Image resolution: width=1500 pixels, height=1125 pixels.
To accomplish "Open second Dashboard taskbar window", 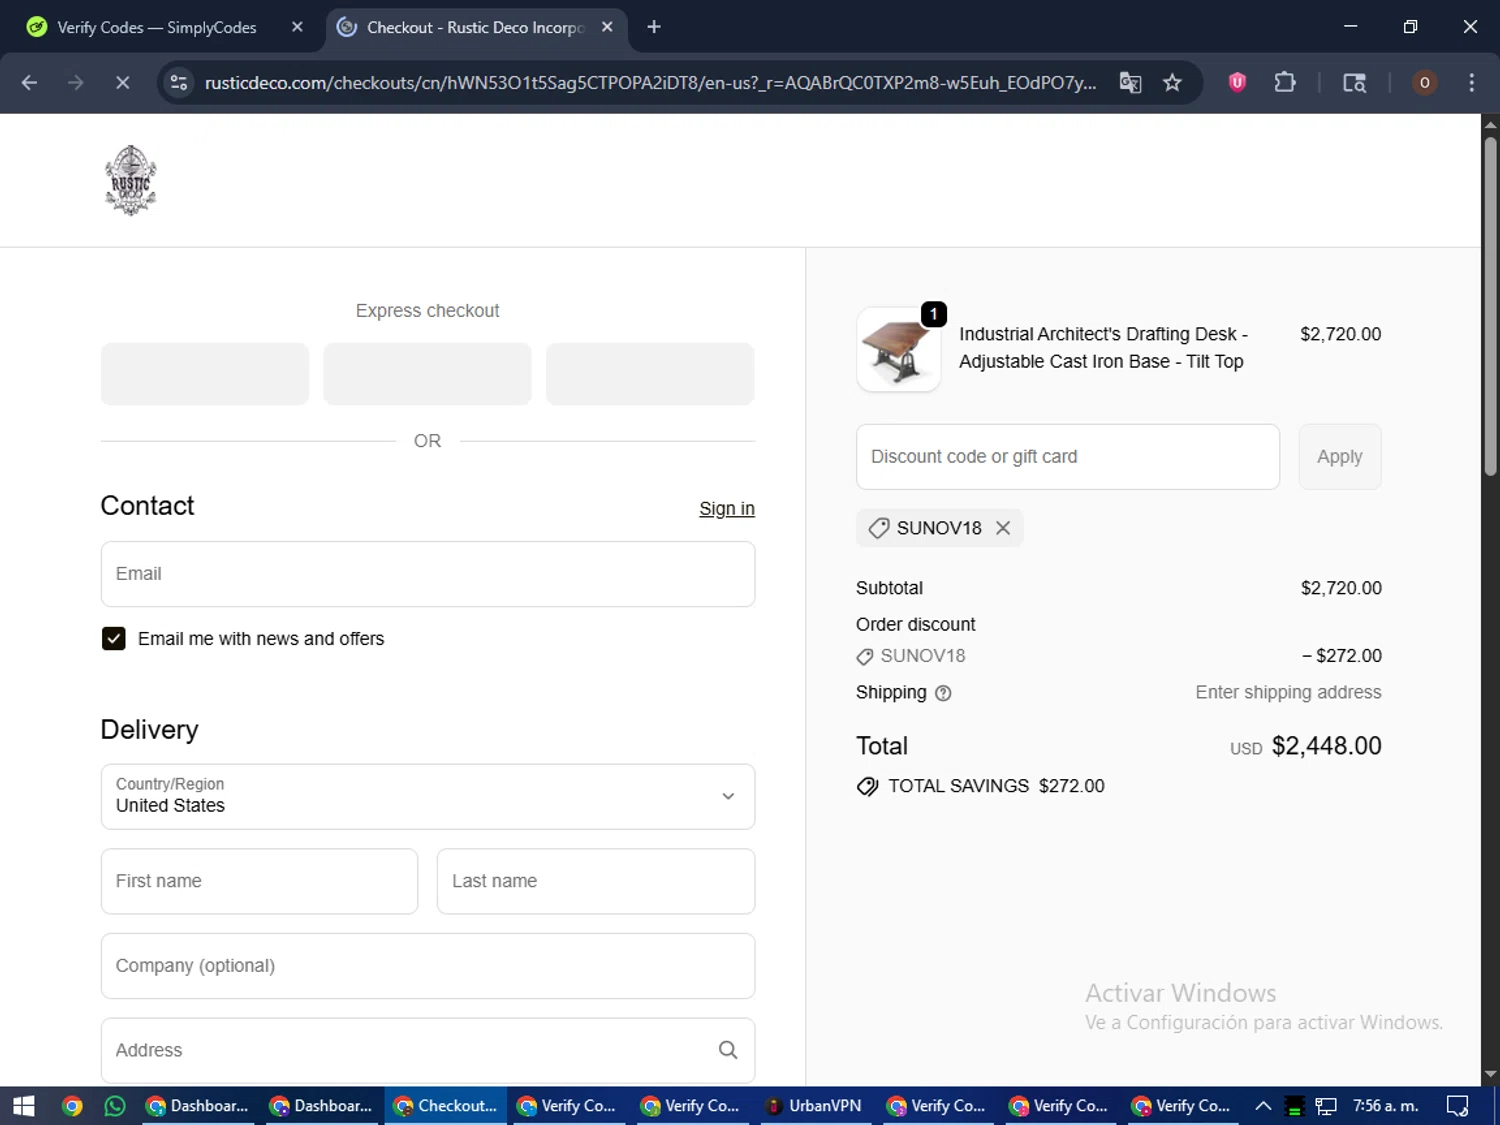I will tap(322, 1106).
